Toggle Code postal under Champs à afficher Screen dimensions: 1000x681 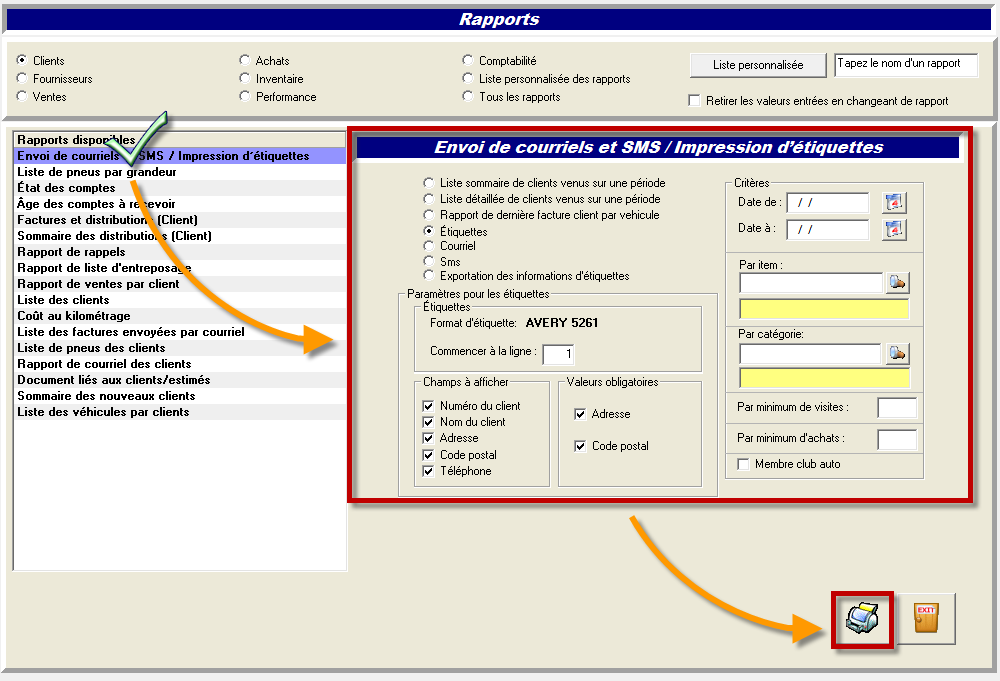(428, 455)
